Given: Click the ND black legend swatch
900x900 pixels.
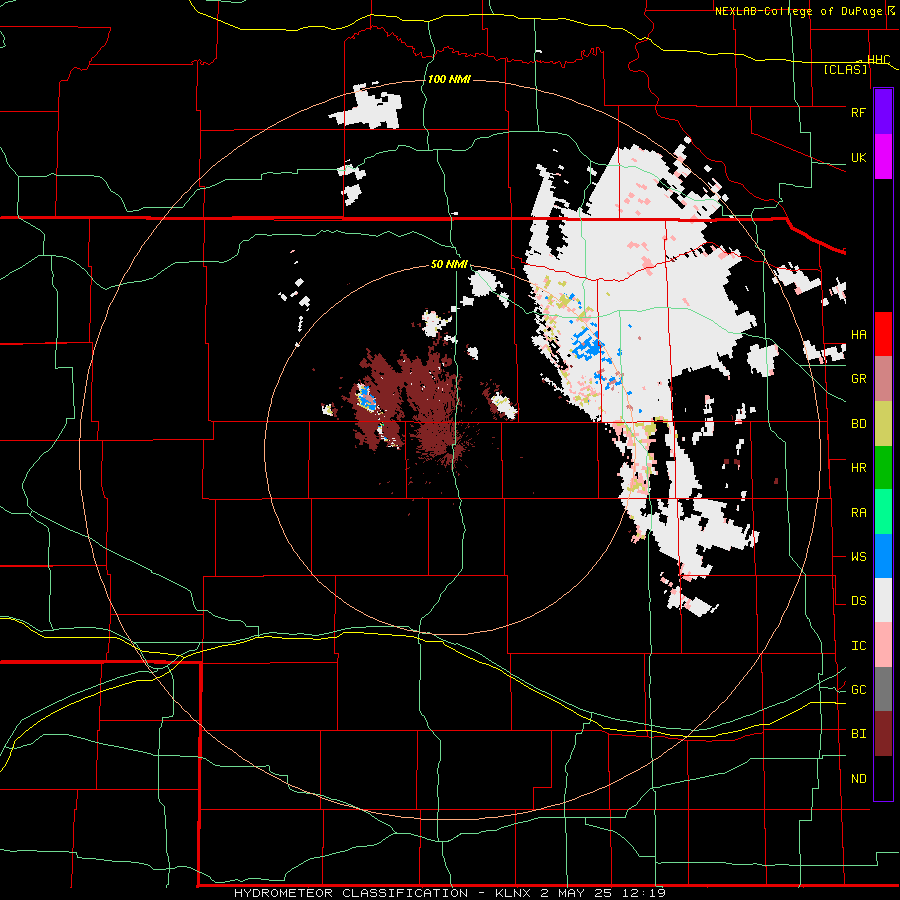Looking at the screenshot, I should coord(883,778).
